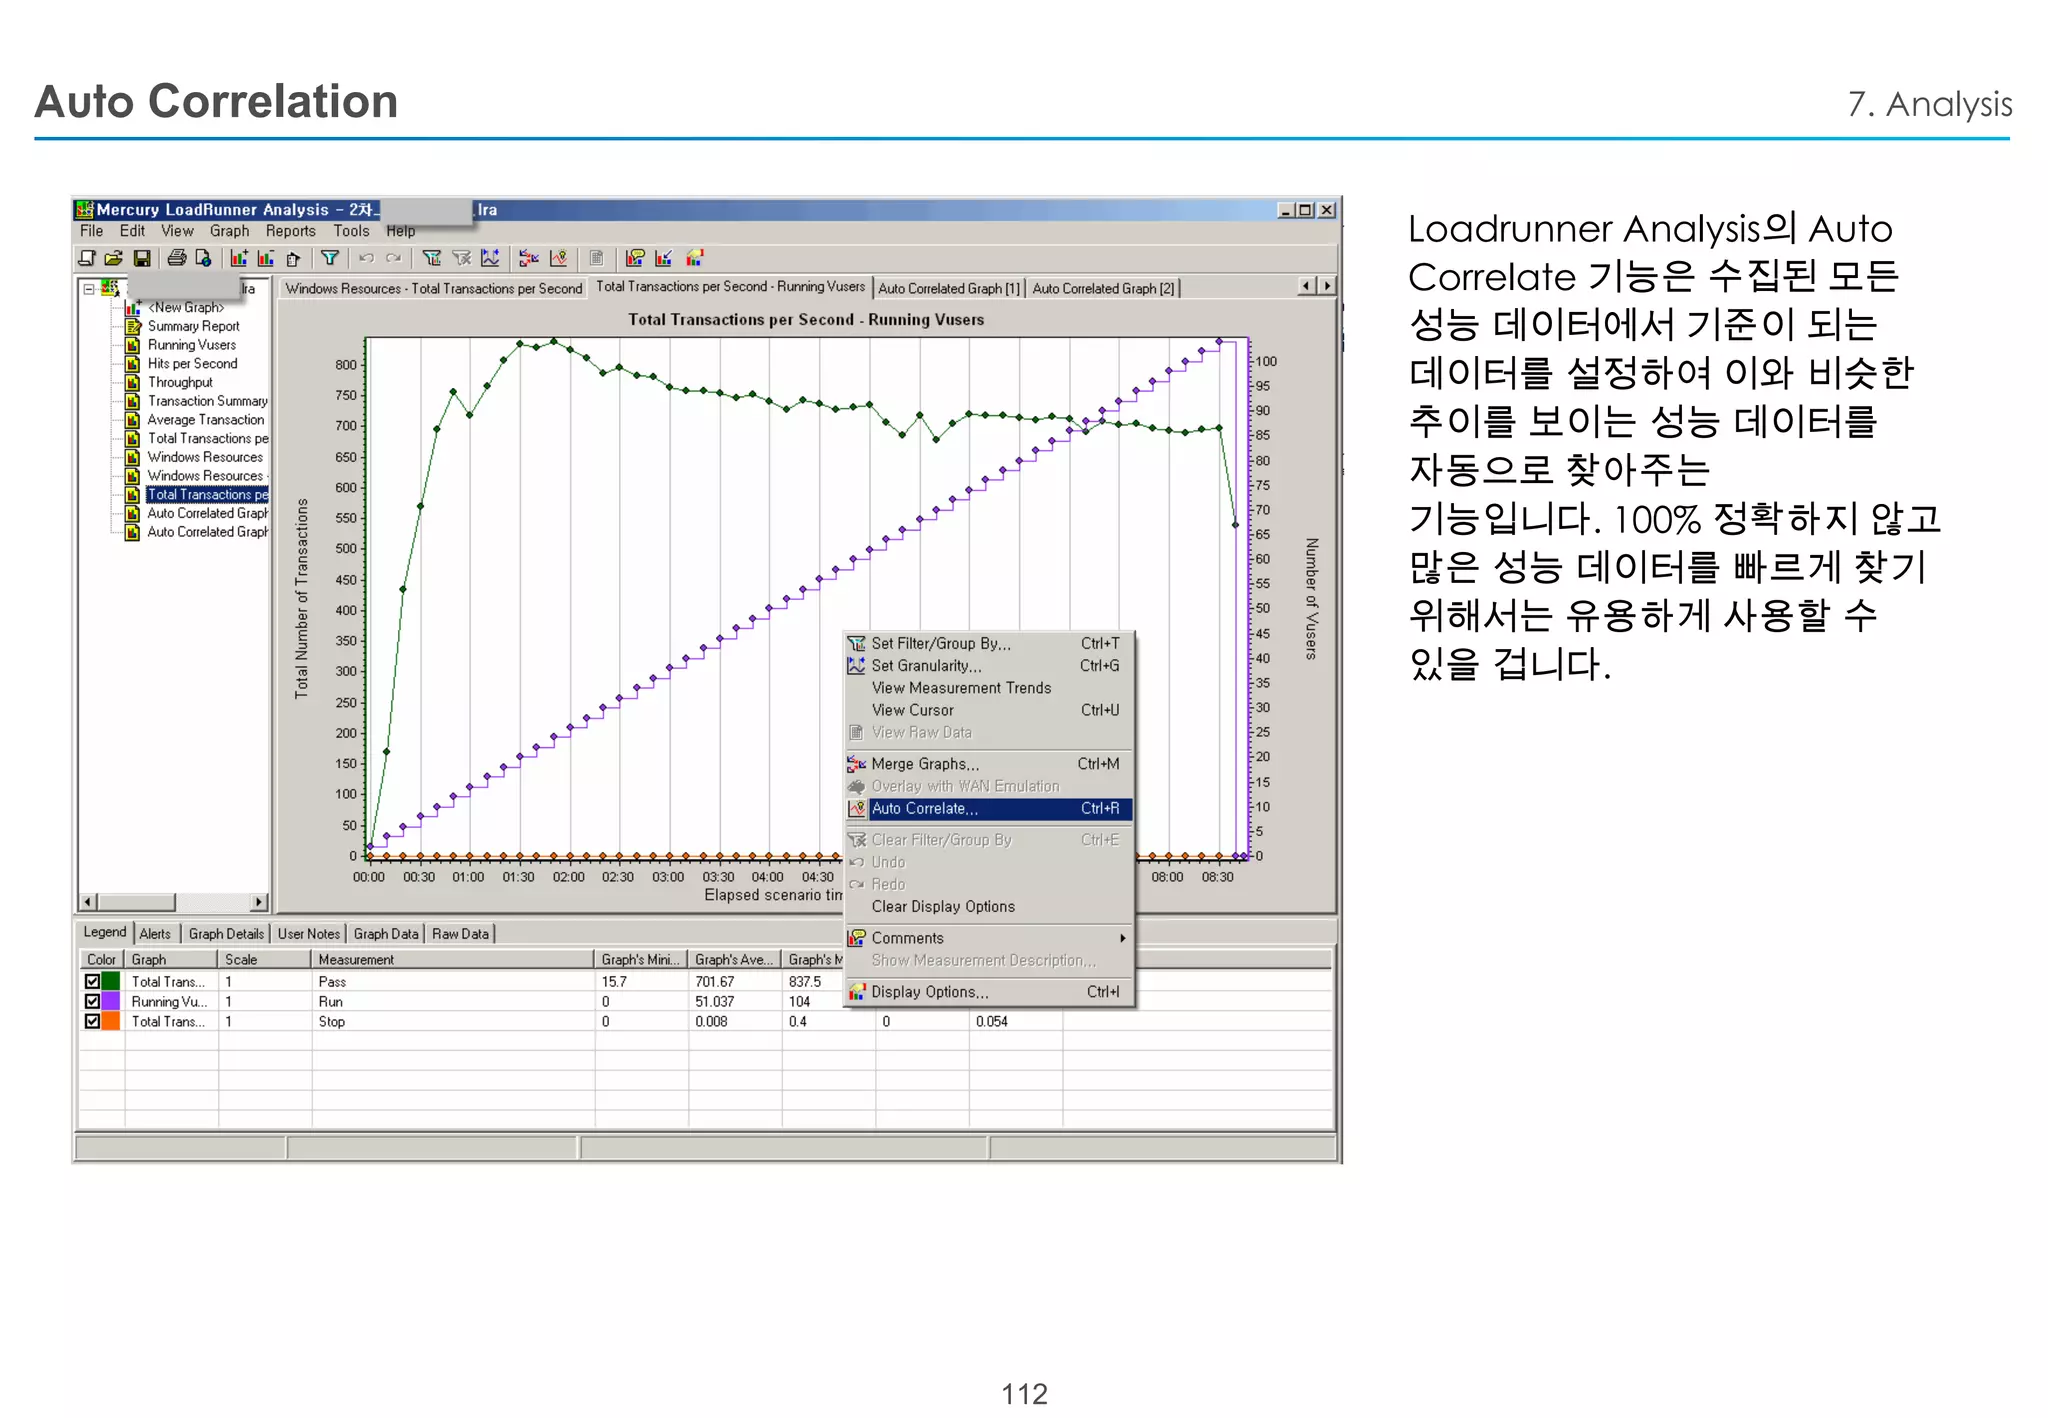Screen dimensions: 2048x1418
Task: Click the global filter funnel icon
Action: (329, 258)
